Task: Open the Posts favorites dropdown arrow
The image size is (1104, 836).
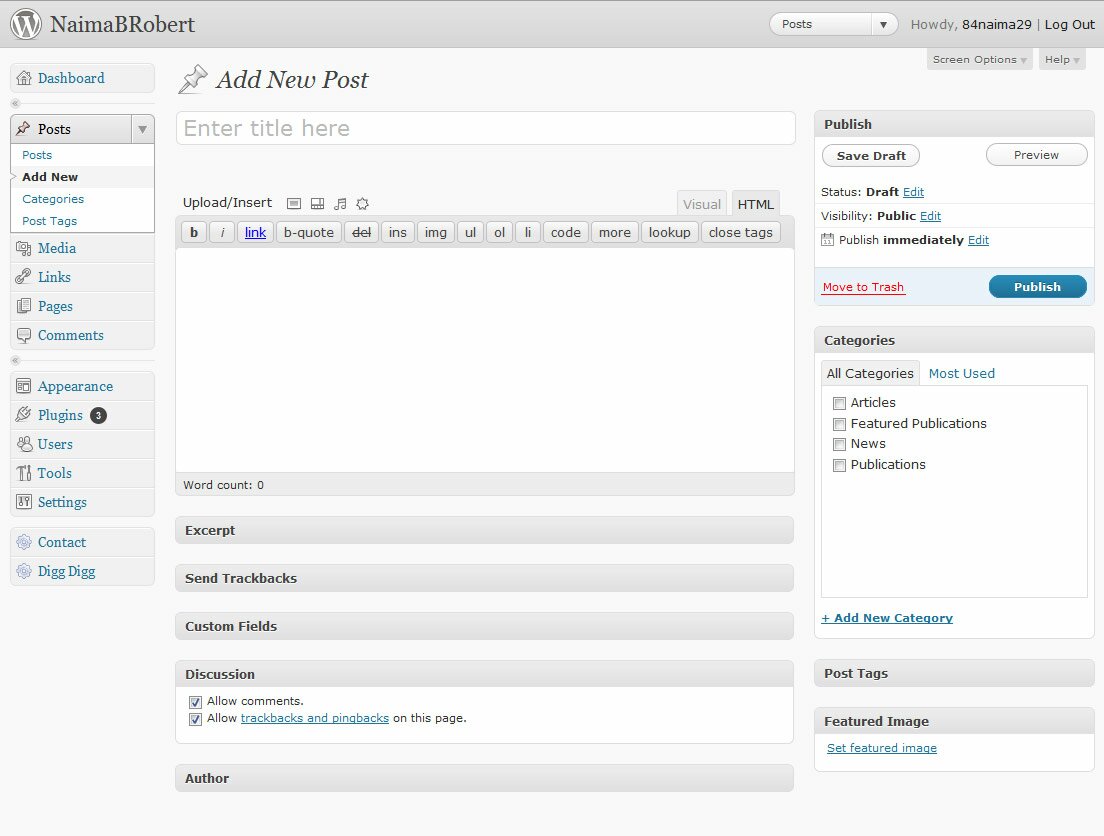Action: tap(884, 25)
